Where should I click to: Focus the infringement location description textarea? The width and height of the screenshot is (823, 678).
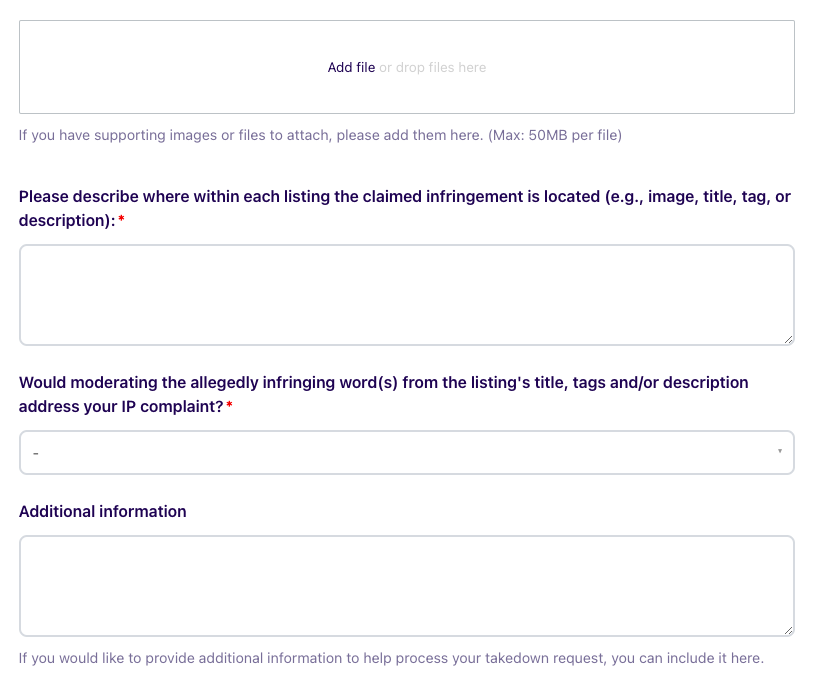(407, 295)
